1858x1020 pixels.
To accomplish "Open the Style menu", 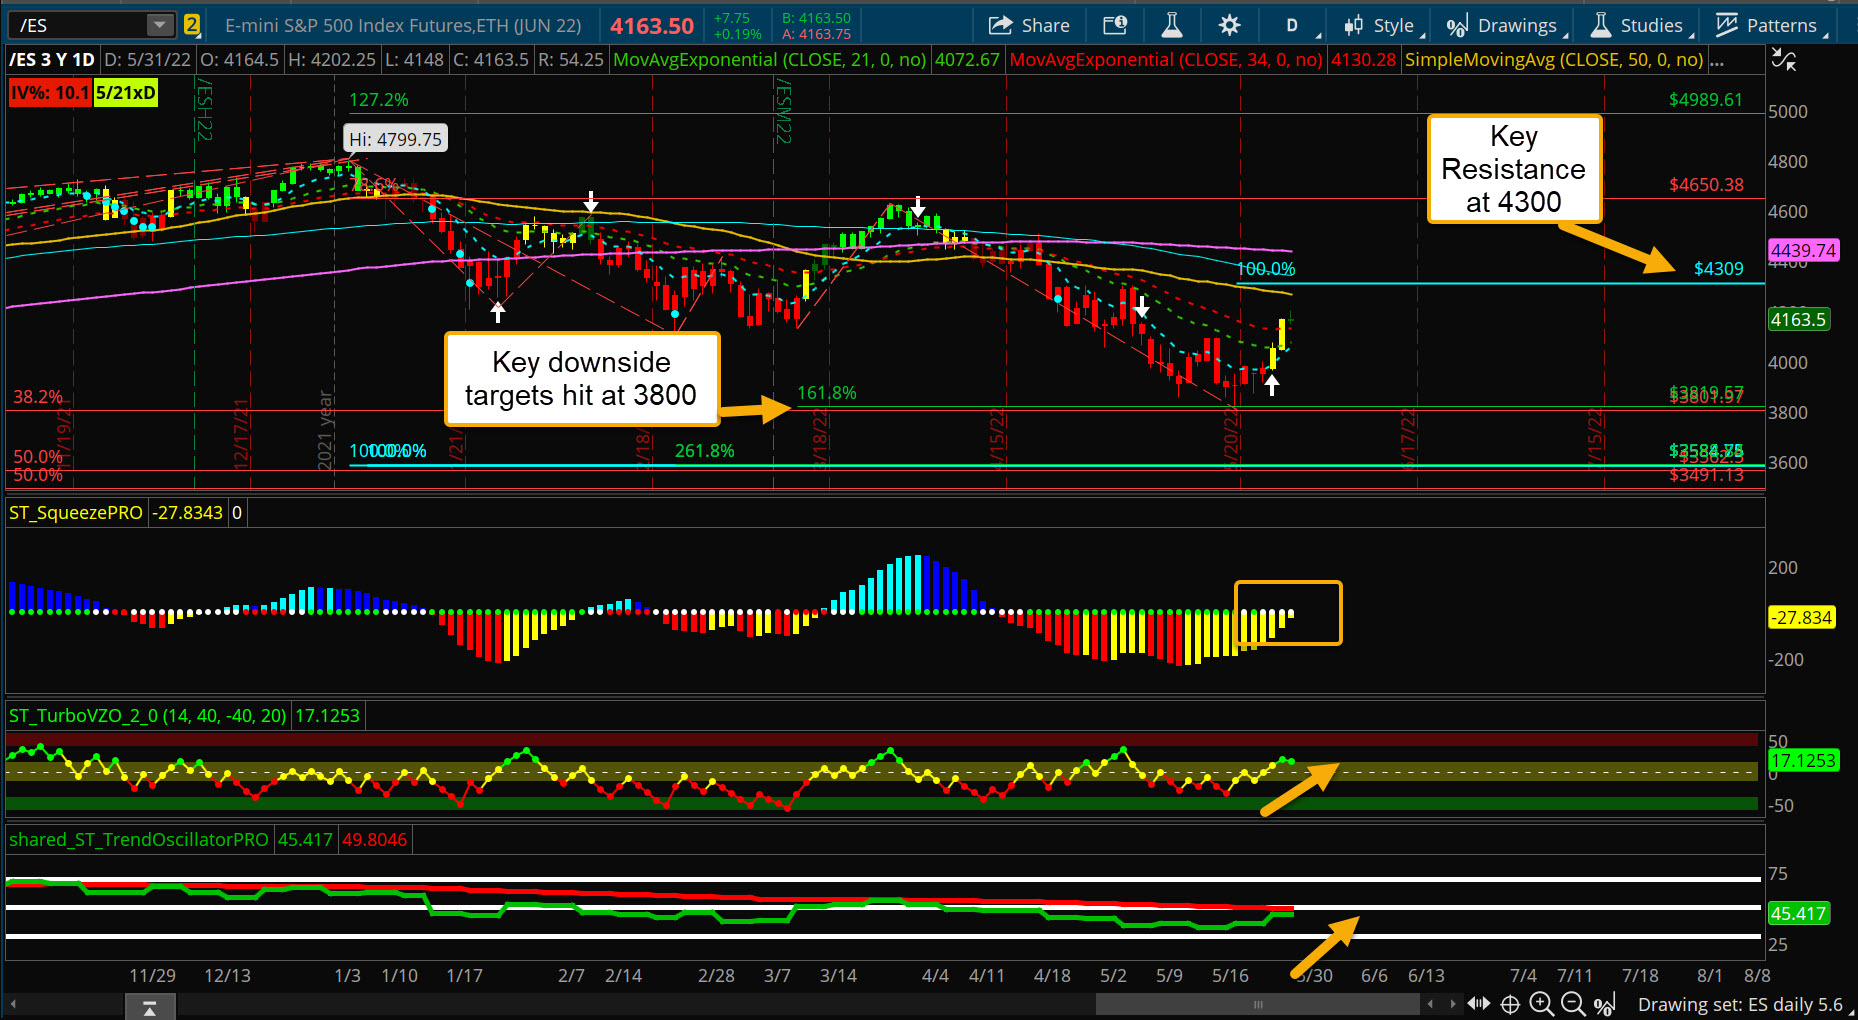I will 1380,25.
